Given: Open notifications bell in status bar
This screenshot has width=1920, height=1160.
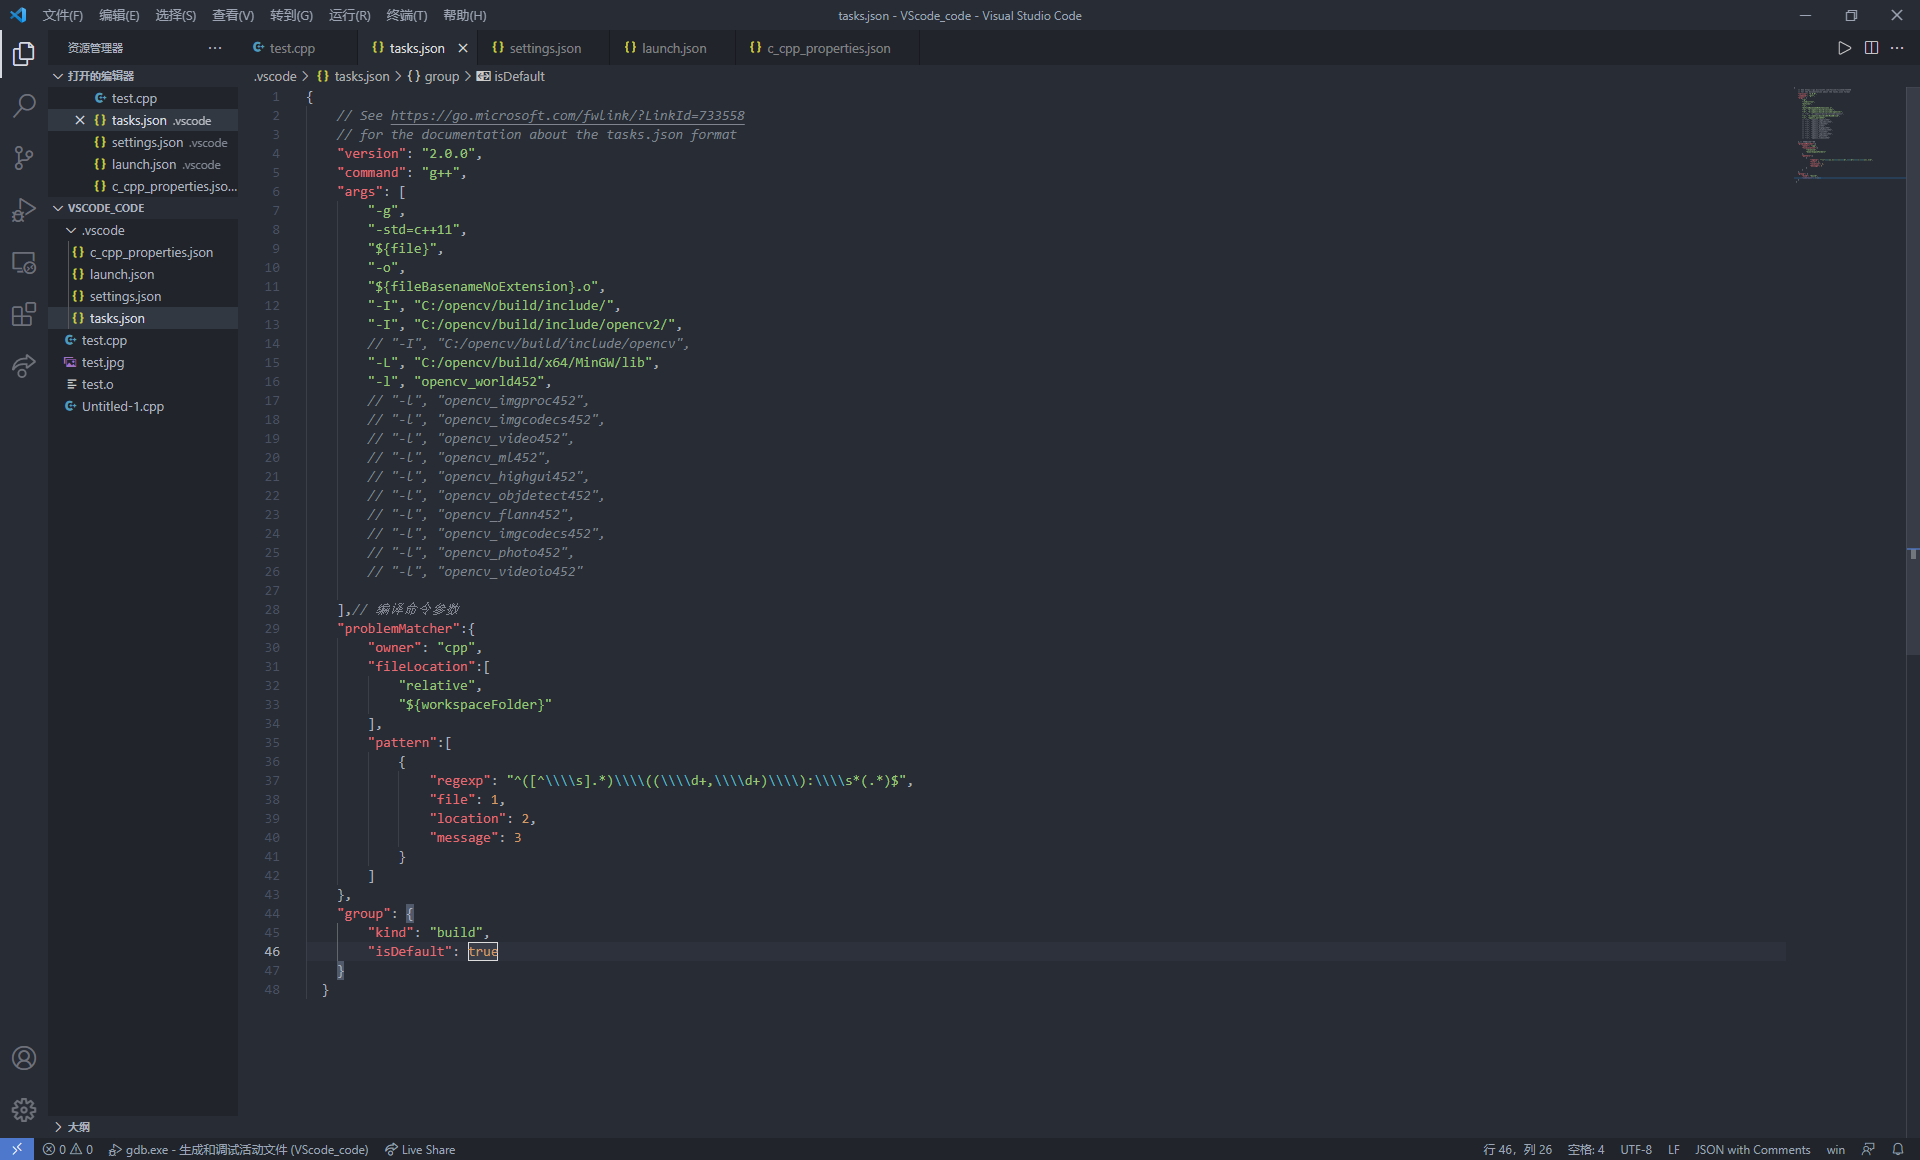Looking at the screenshot, I should 1898,1150.
